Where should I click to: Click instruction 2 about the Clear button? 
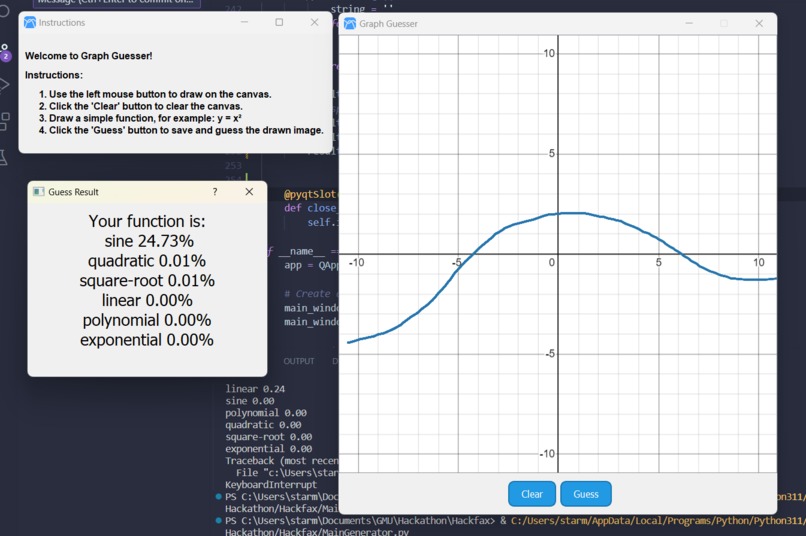tap(141, 106)
